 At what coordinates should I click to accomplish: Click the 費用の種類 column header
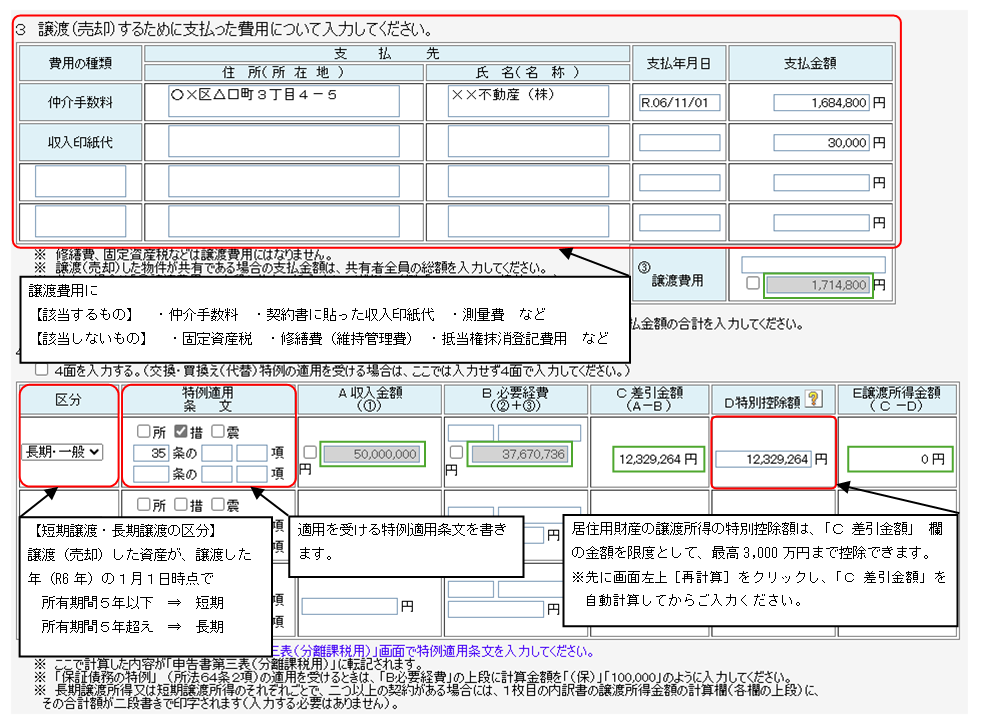[80, 63]
